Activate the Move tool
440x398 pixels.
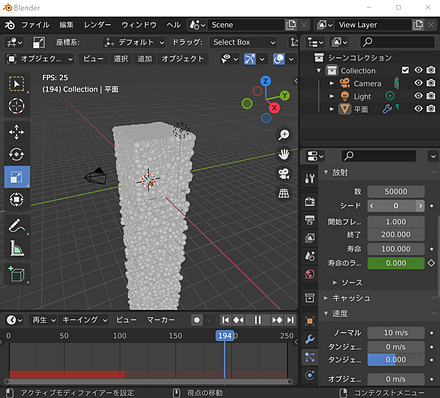pos(17,132)
